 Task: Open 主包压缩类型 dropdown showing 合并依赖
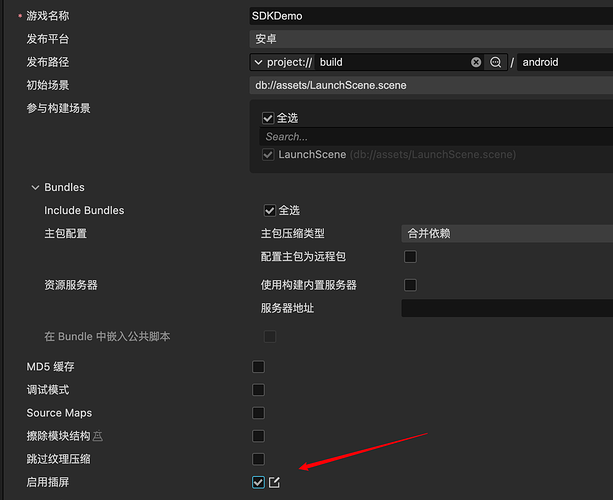507,233
